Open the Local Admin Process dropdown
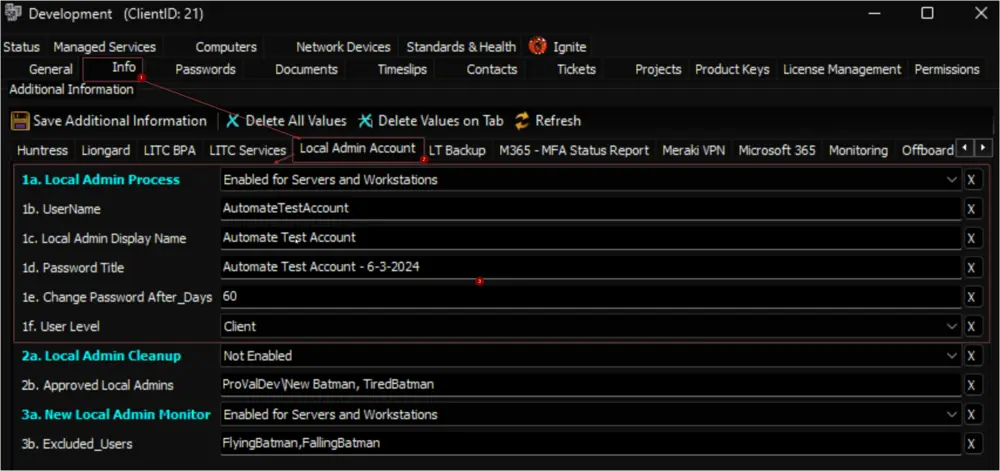The image size is (1000, 471). click(952, 180)
